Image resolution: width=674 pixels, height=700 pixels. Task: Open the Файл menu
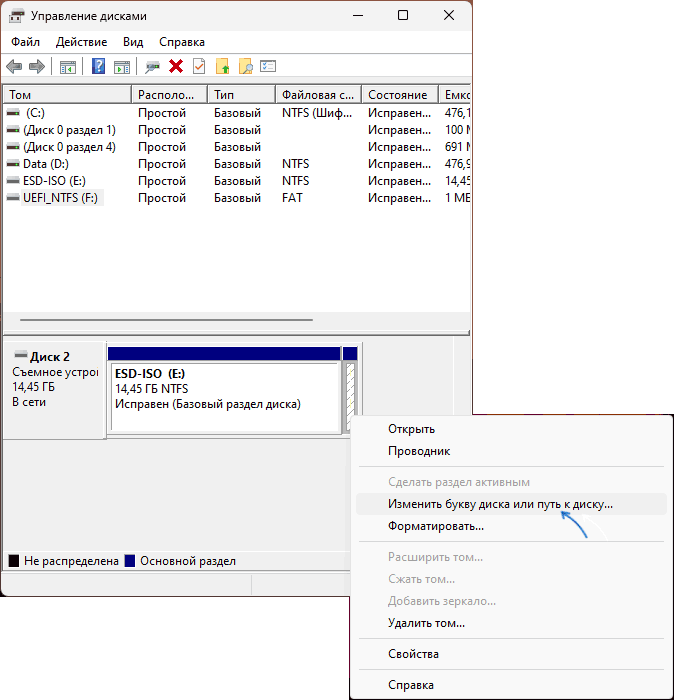25,42
